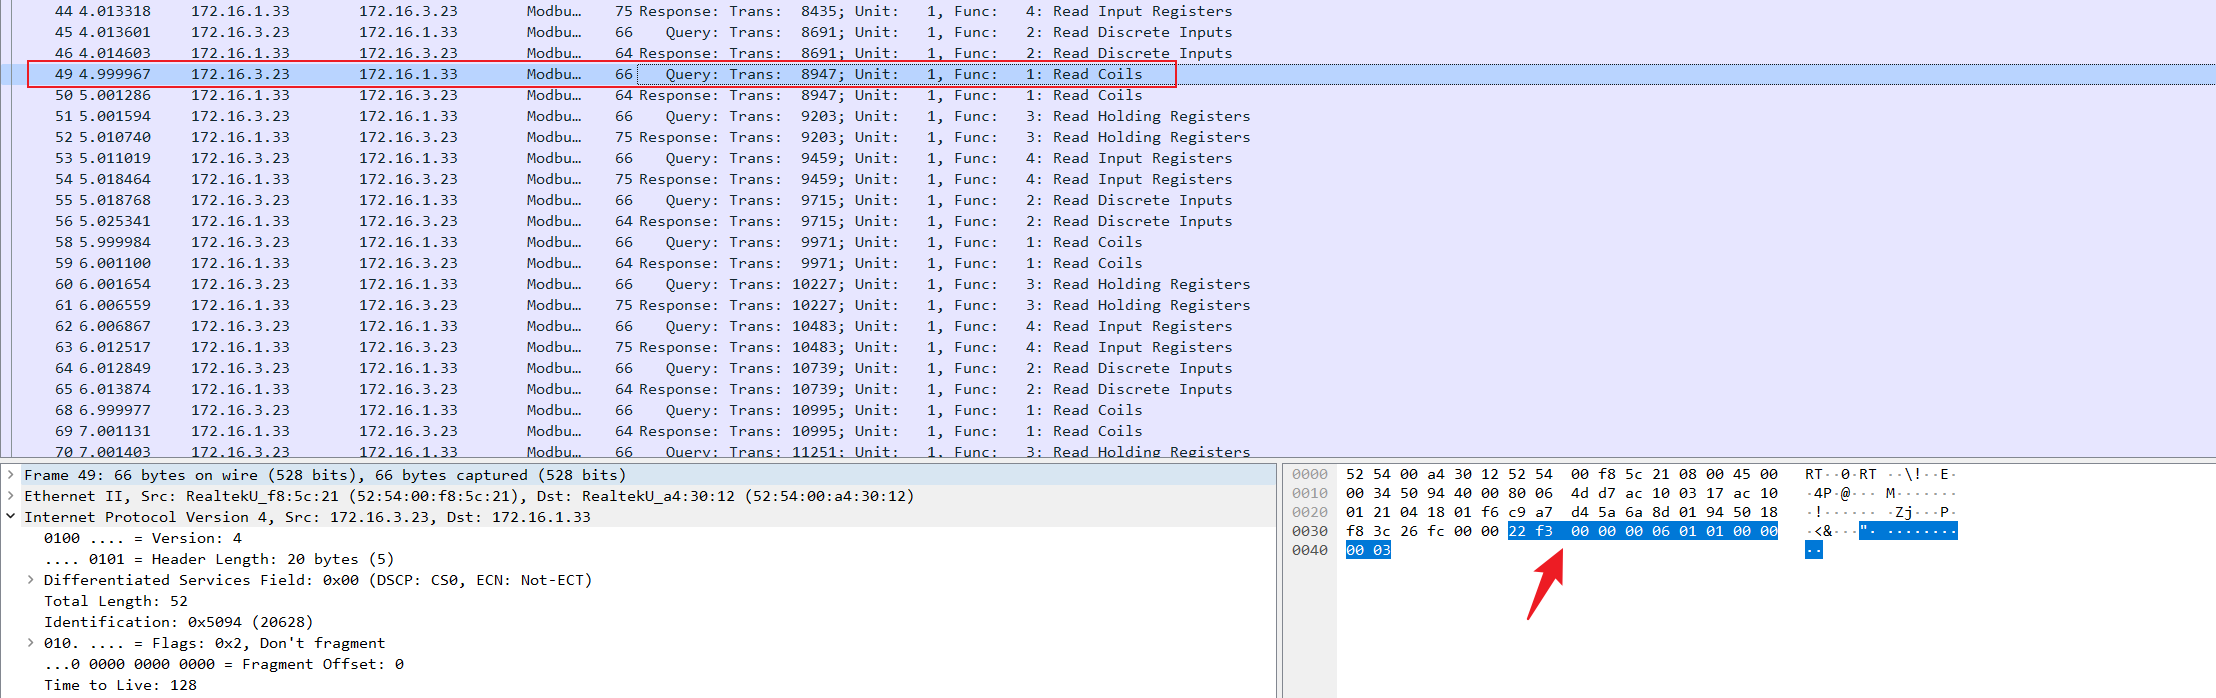Select the Time to Live: 128 field
This screenshot has width=2216, height=698.
click(120, 685)
